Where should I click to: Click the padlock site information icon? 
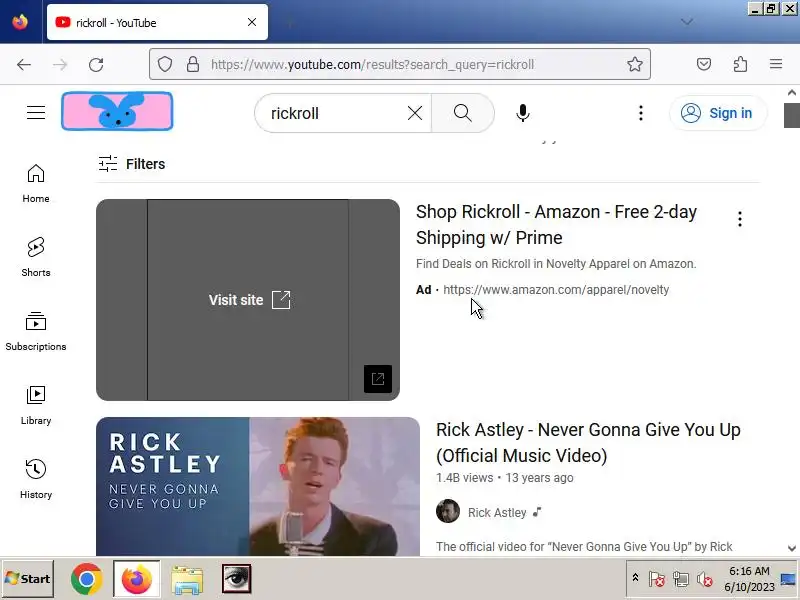click(193, 64)
